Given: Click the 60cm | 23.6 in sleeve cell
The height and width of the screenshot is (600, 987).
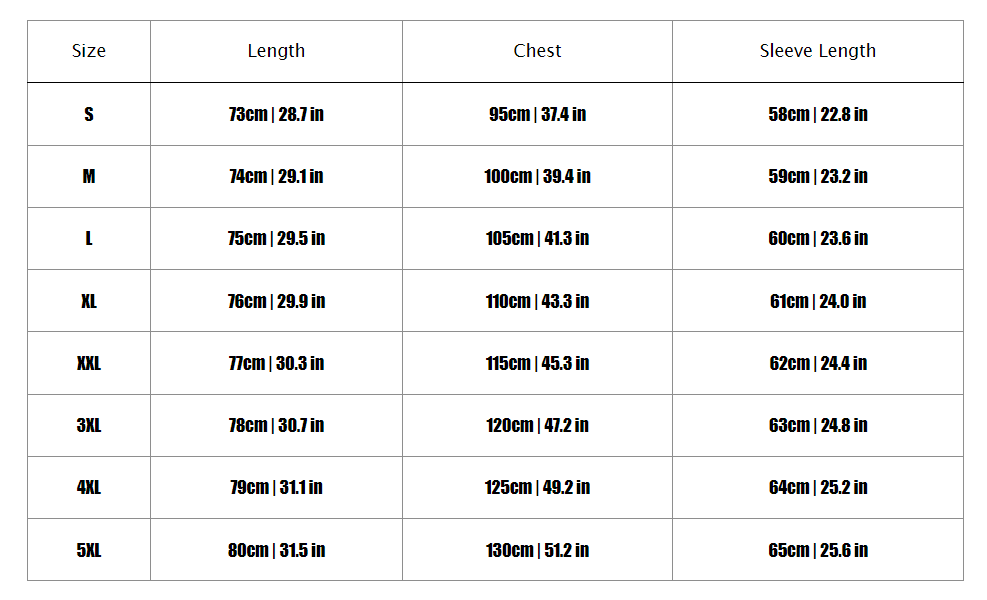Looking at the screenshot, I should [x=817, y=238].
